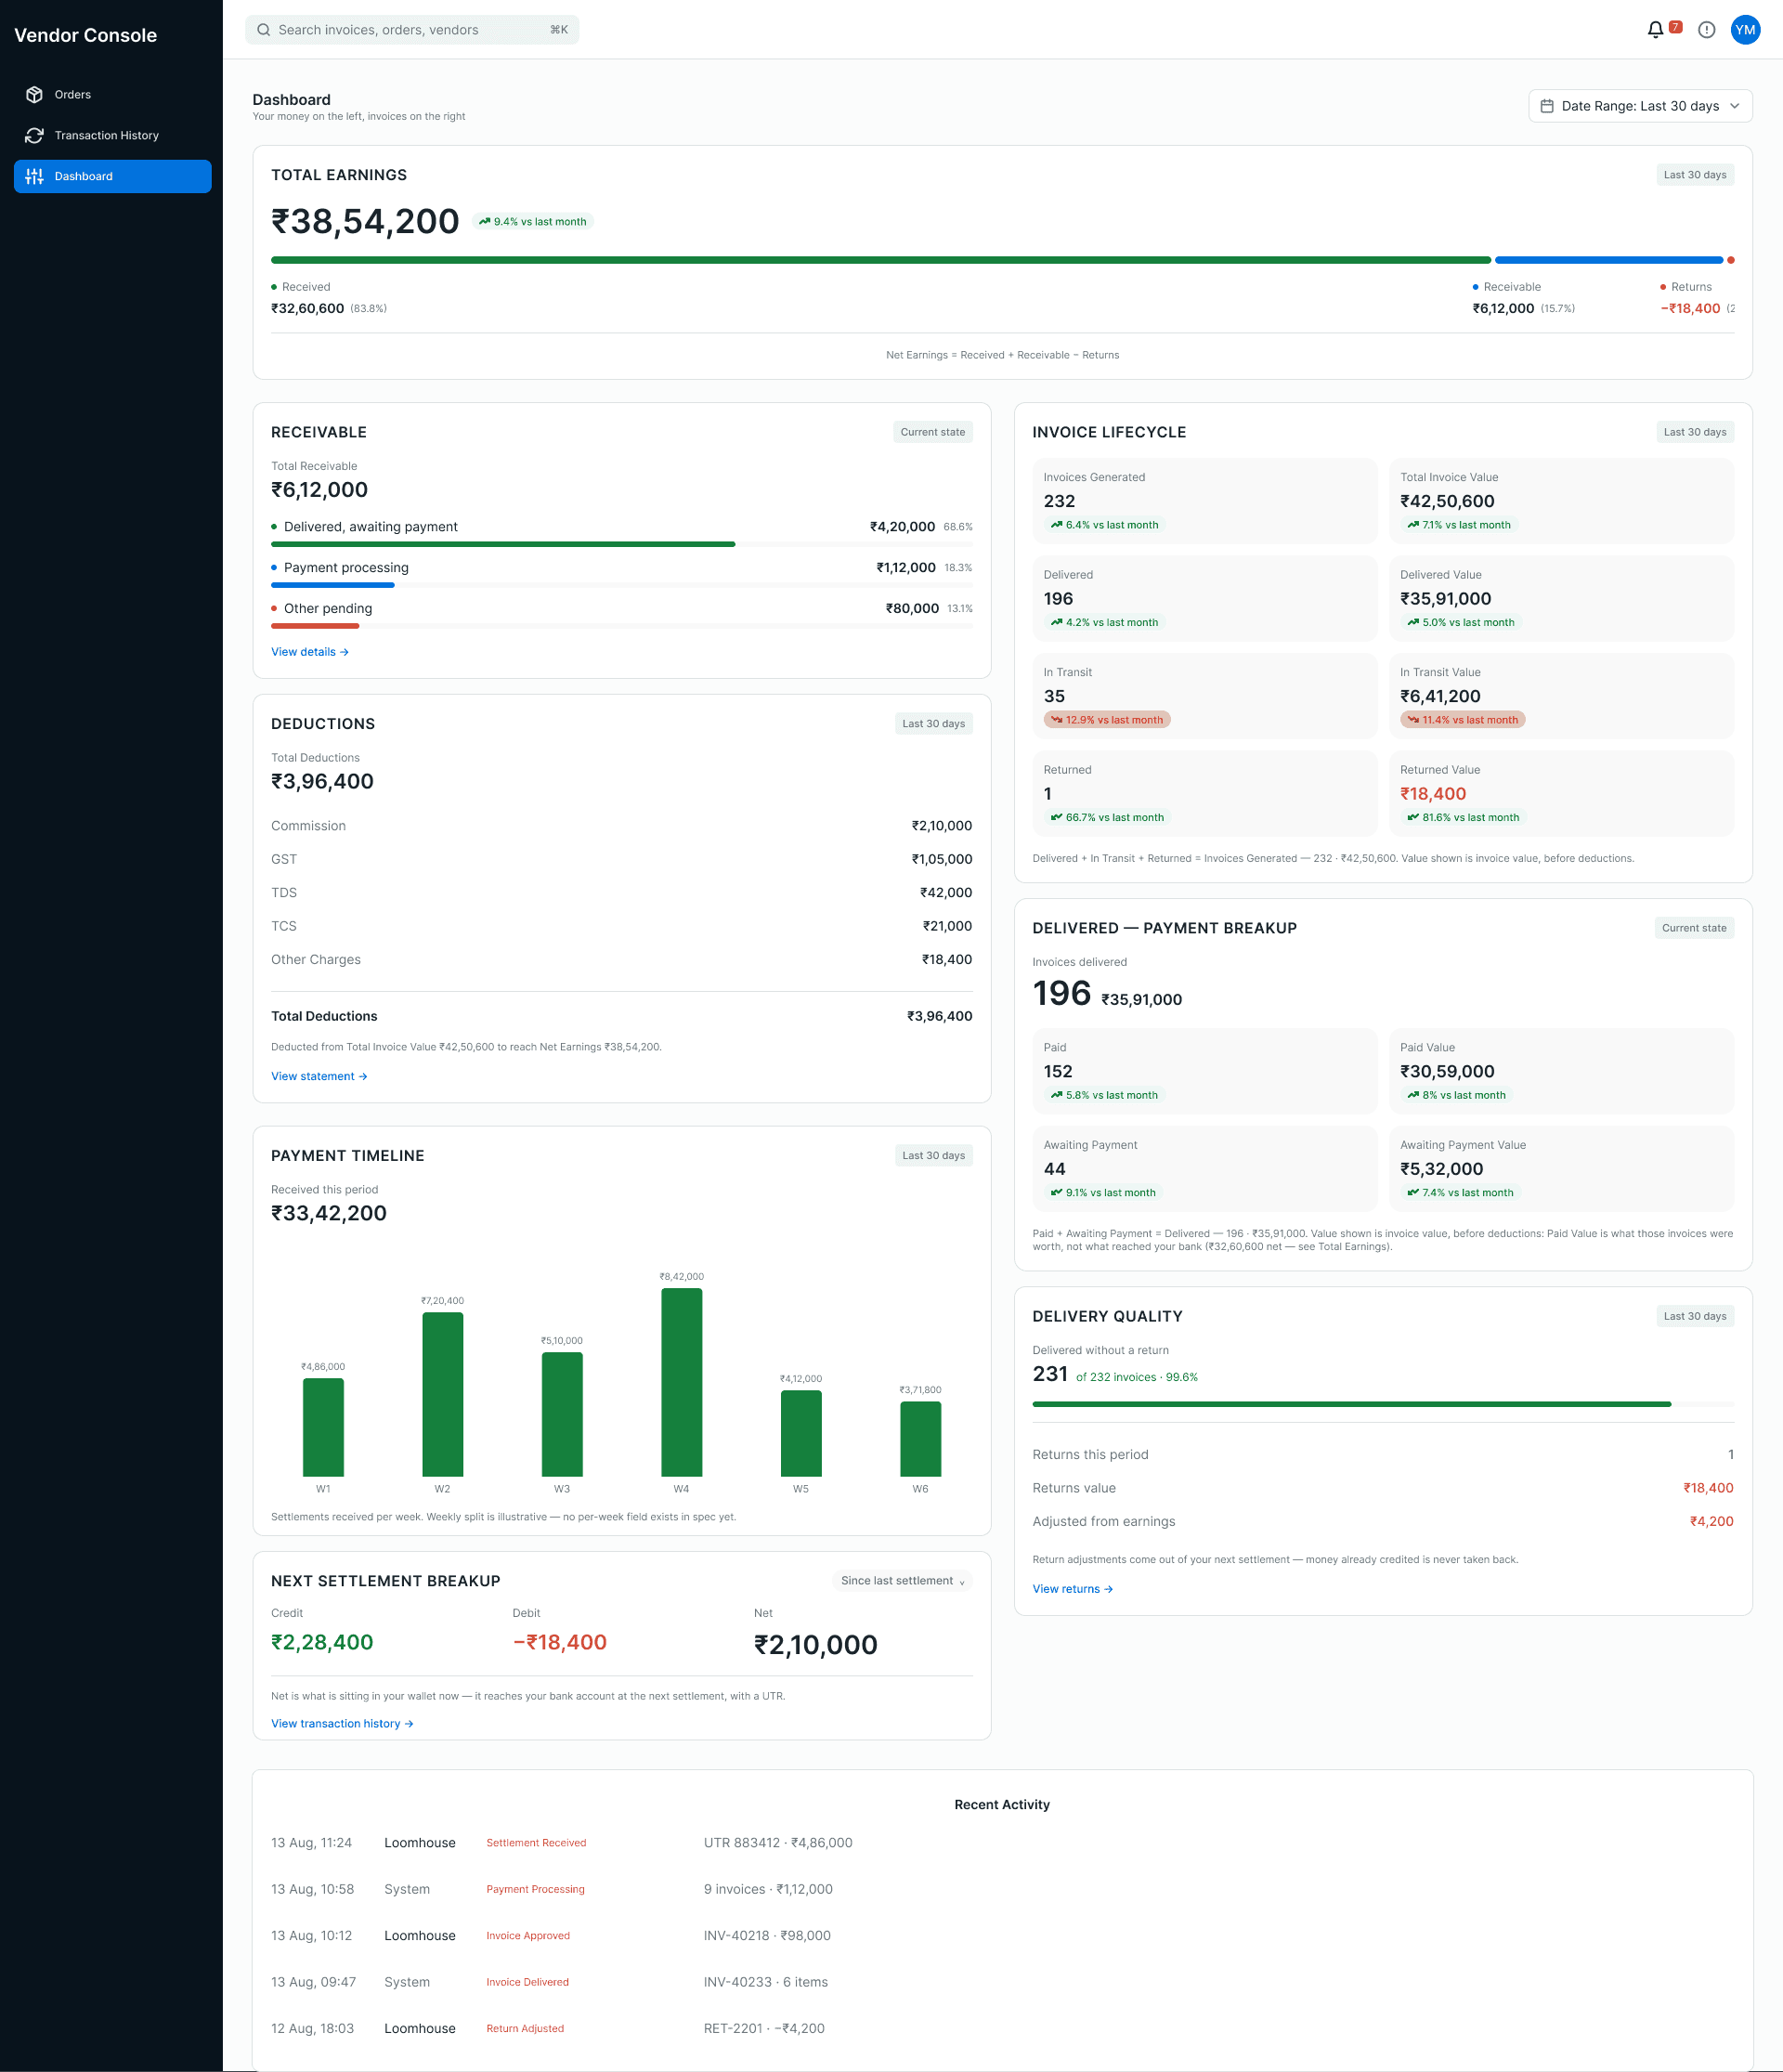Click the Current state tag on Receivable card
Screen dimensions: 1783x2072
(932, 432)
